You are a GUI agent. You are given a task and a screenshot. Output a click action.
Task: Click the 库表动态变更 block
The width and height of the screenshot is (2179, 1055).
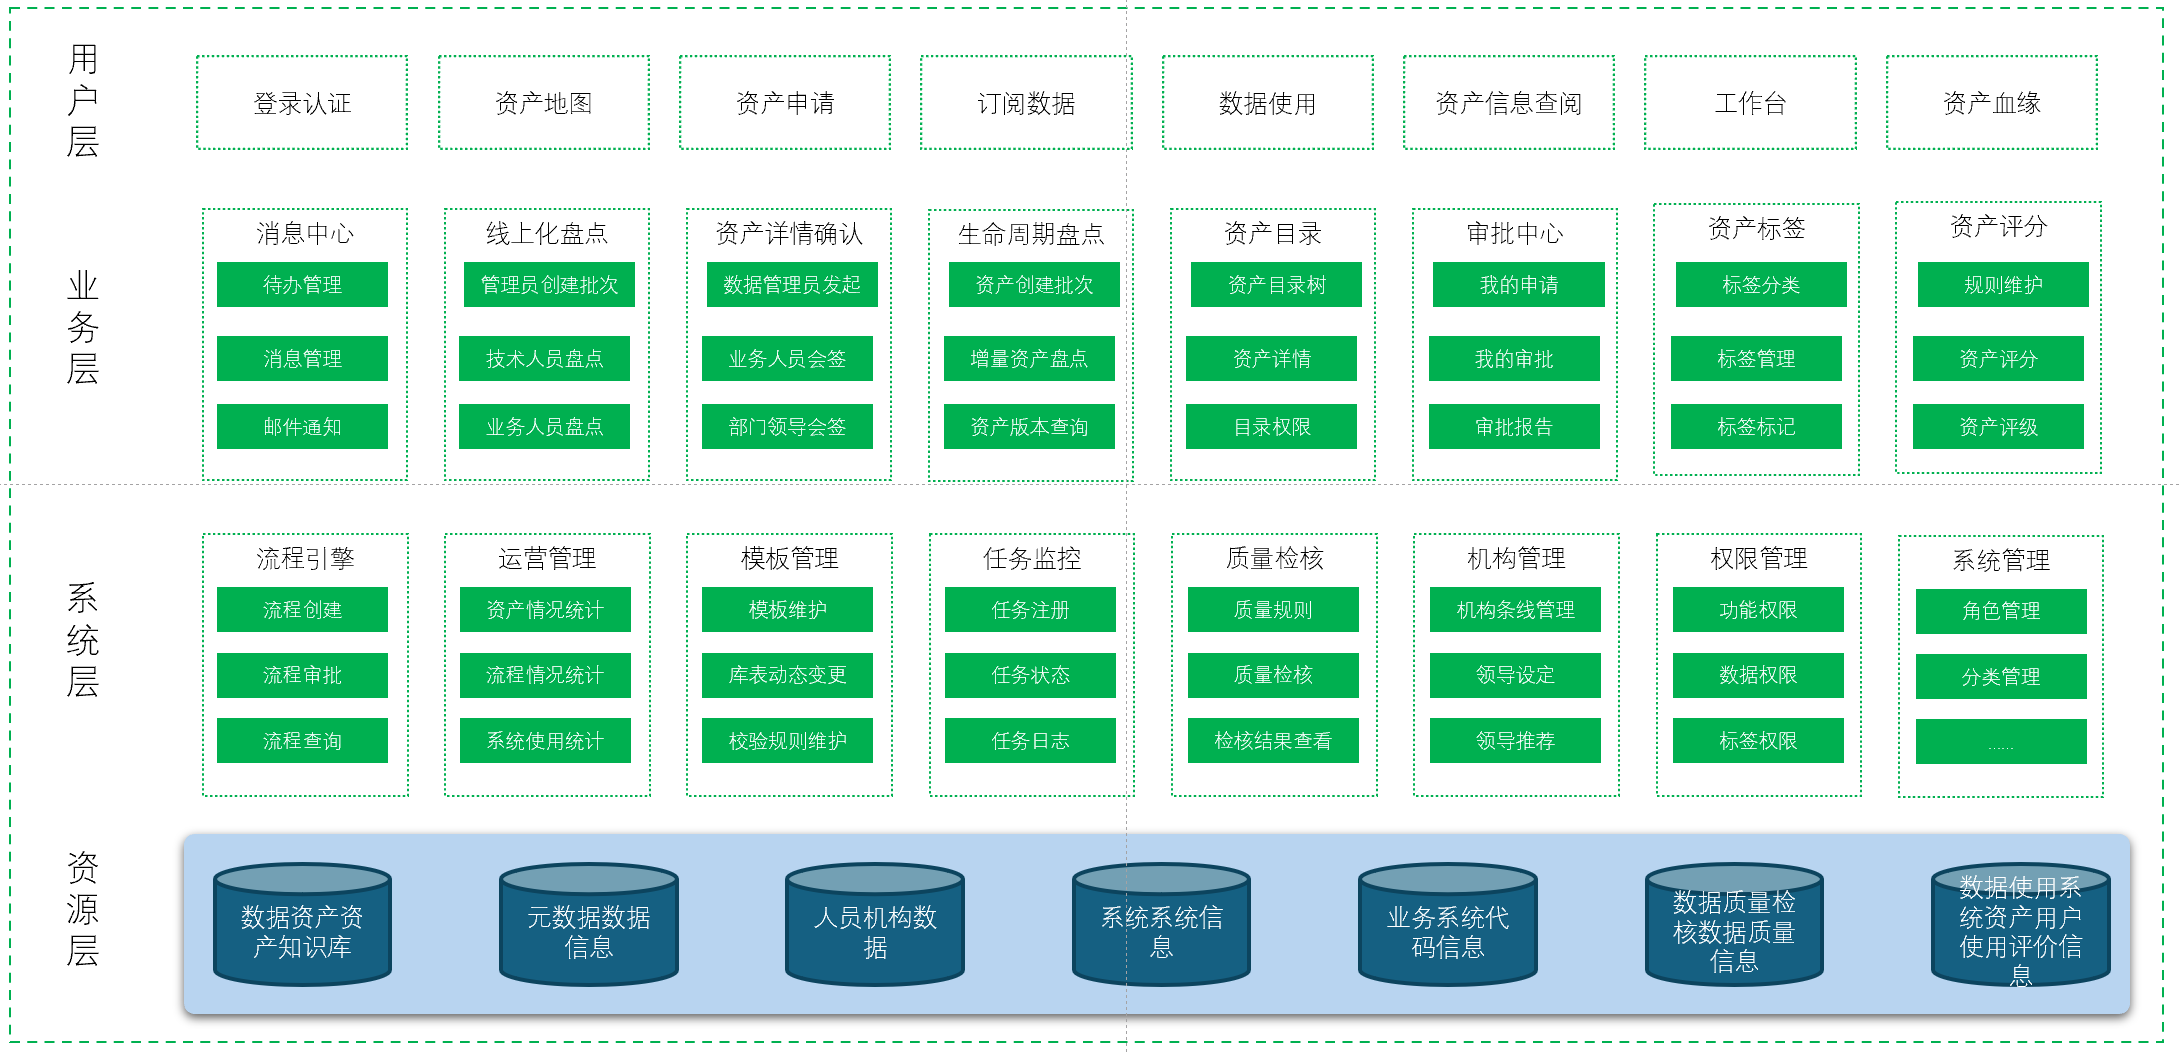tap(787, 675)
